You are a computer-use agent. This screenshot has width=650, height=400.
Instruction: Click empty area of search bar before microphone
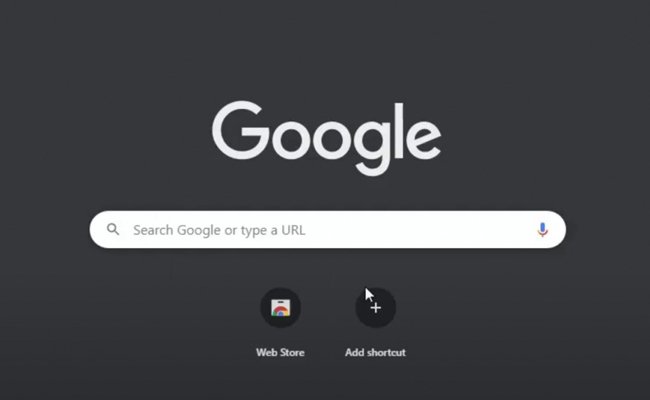[x=419, y=230]
